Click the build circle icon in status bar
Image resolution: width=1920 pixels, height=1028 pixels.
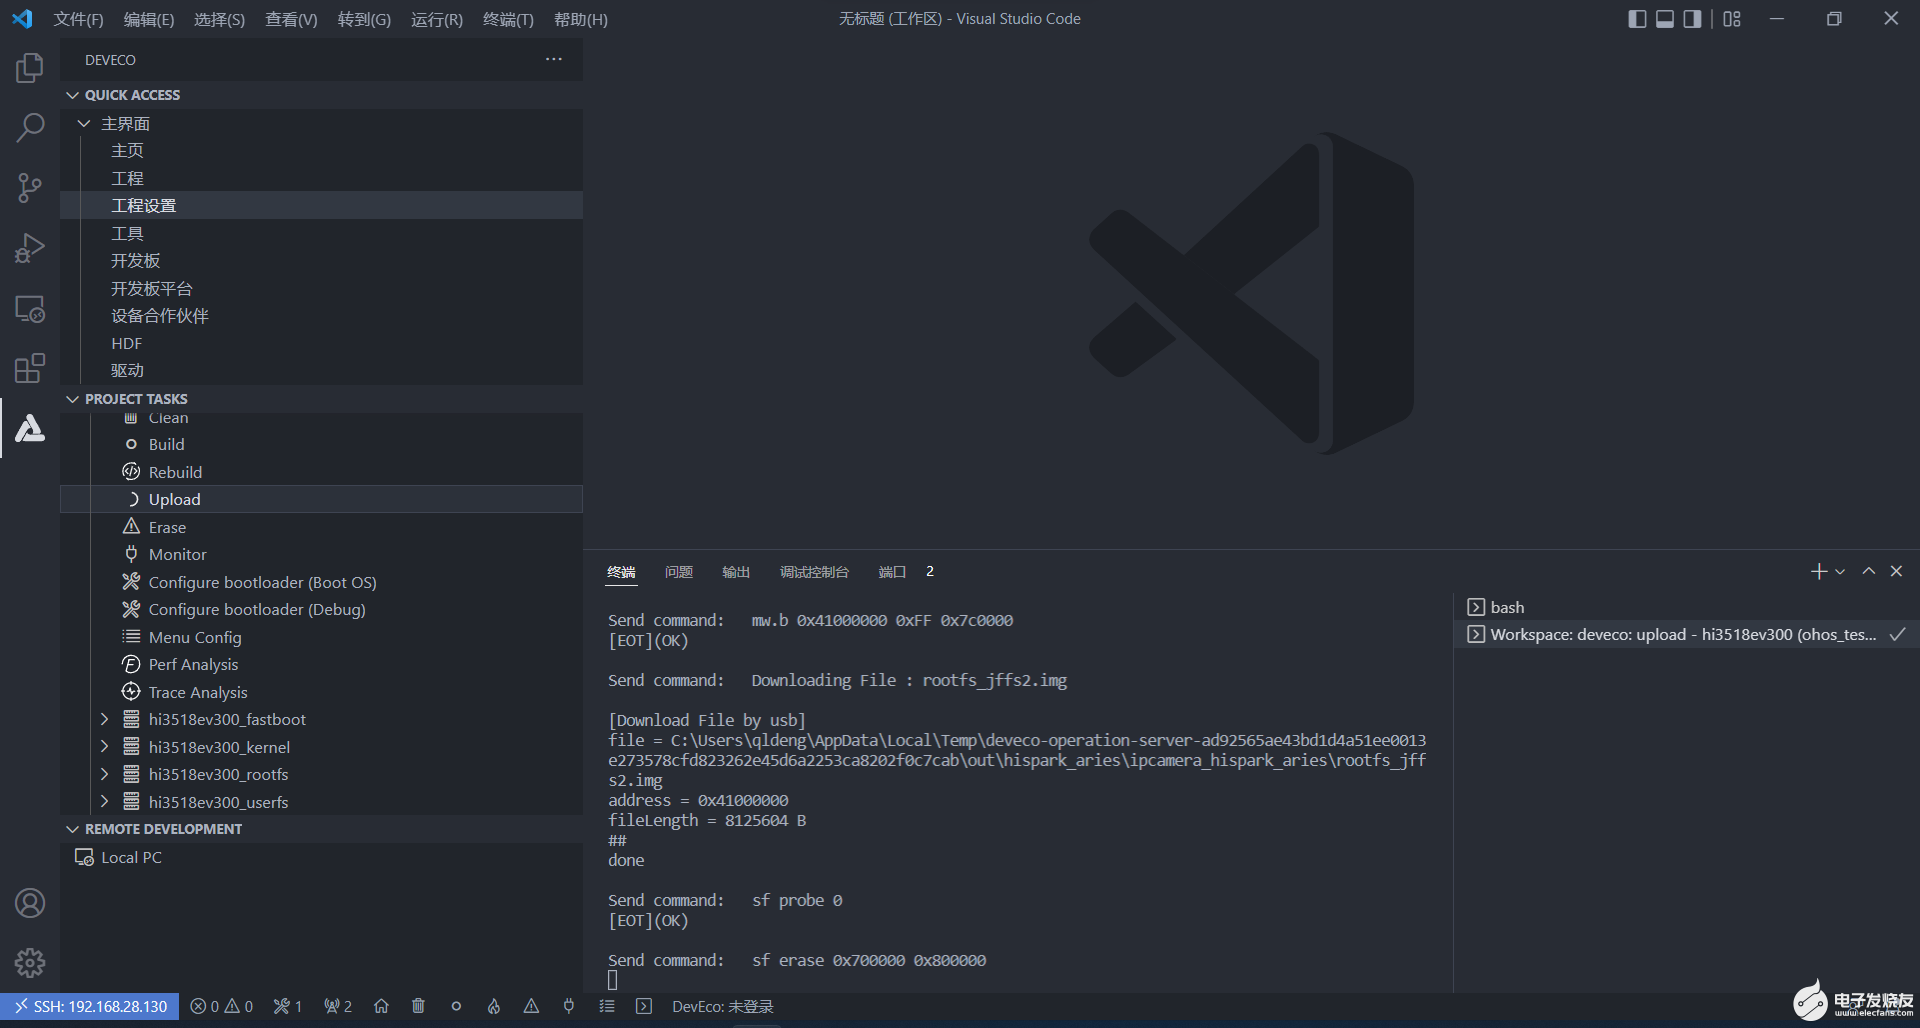click(x=456, y=1006)
